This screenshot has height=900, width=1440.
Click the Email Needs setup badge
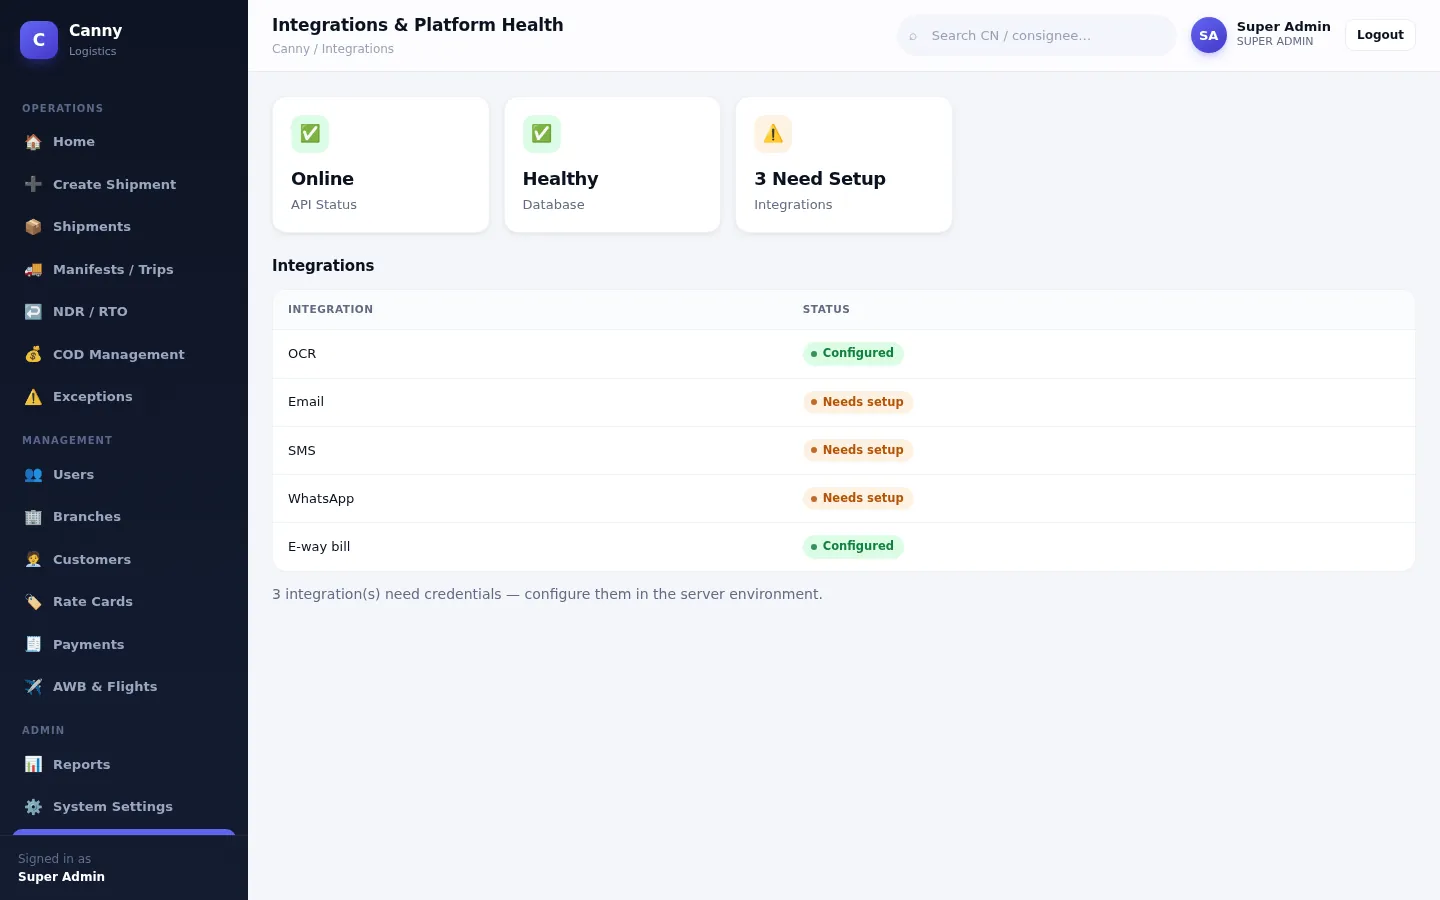858,402
